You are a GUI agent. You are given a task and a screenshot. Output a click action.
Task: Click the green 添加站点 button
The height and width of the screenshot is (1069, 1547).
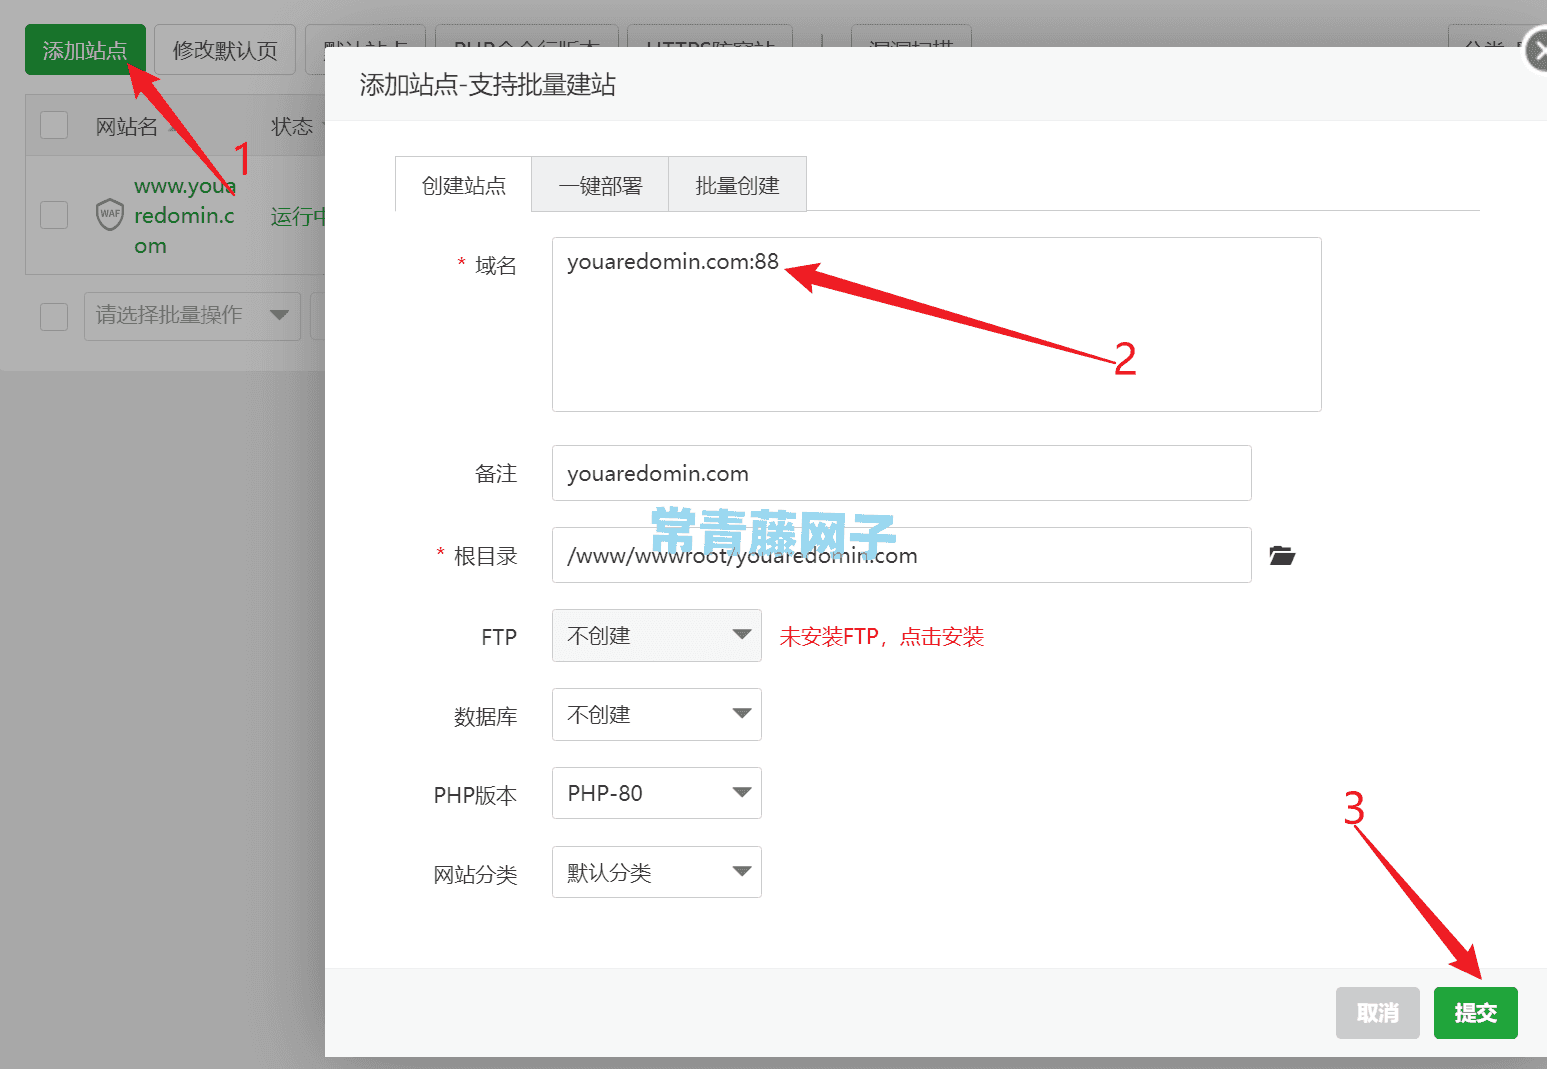85,49
